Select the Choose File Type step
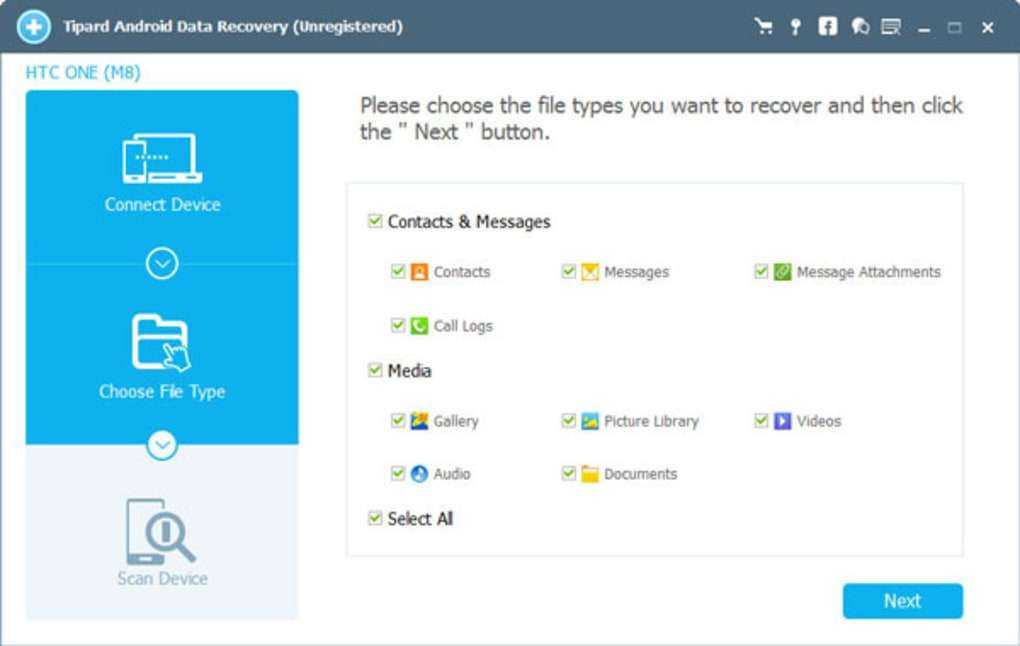 162,357
